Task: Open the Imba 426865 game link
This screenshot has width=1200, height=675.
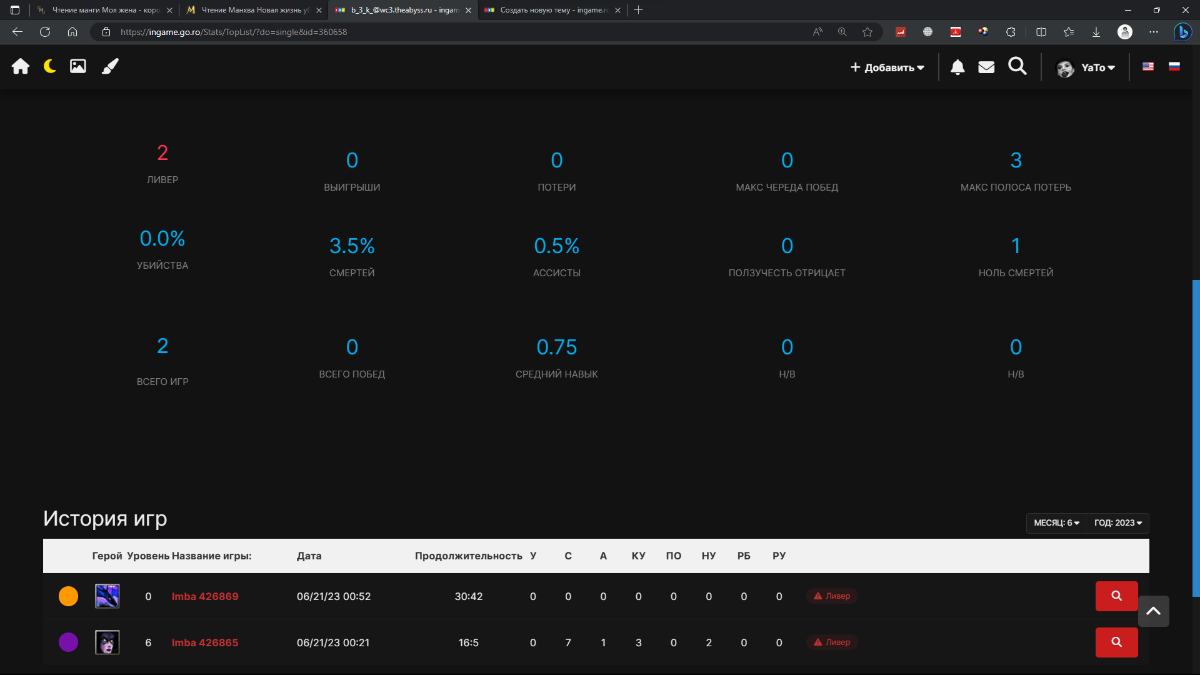Action: (205, 643)
